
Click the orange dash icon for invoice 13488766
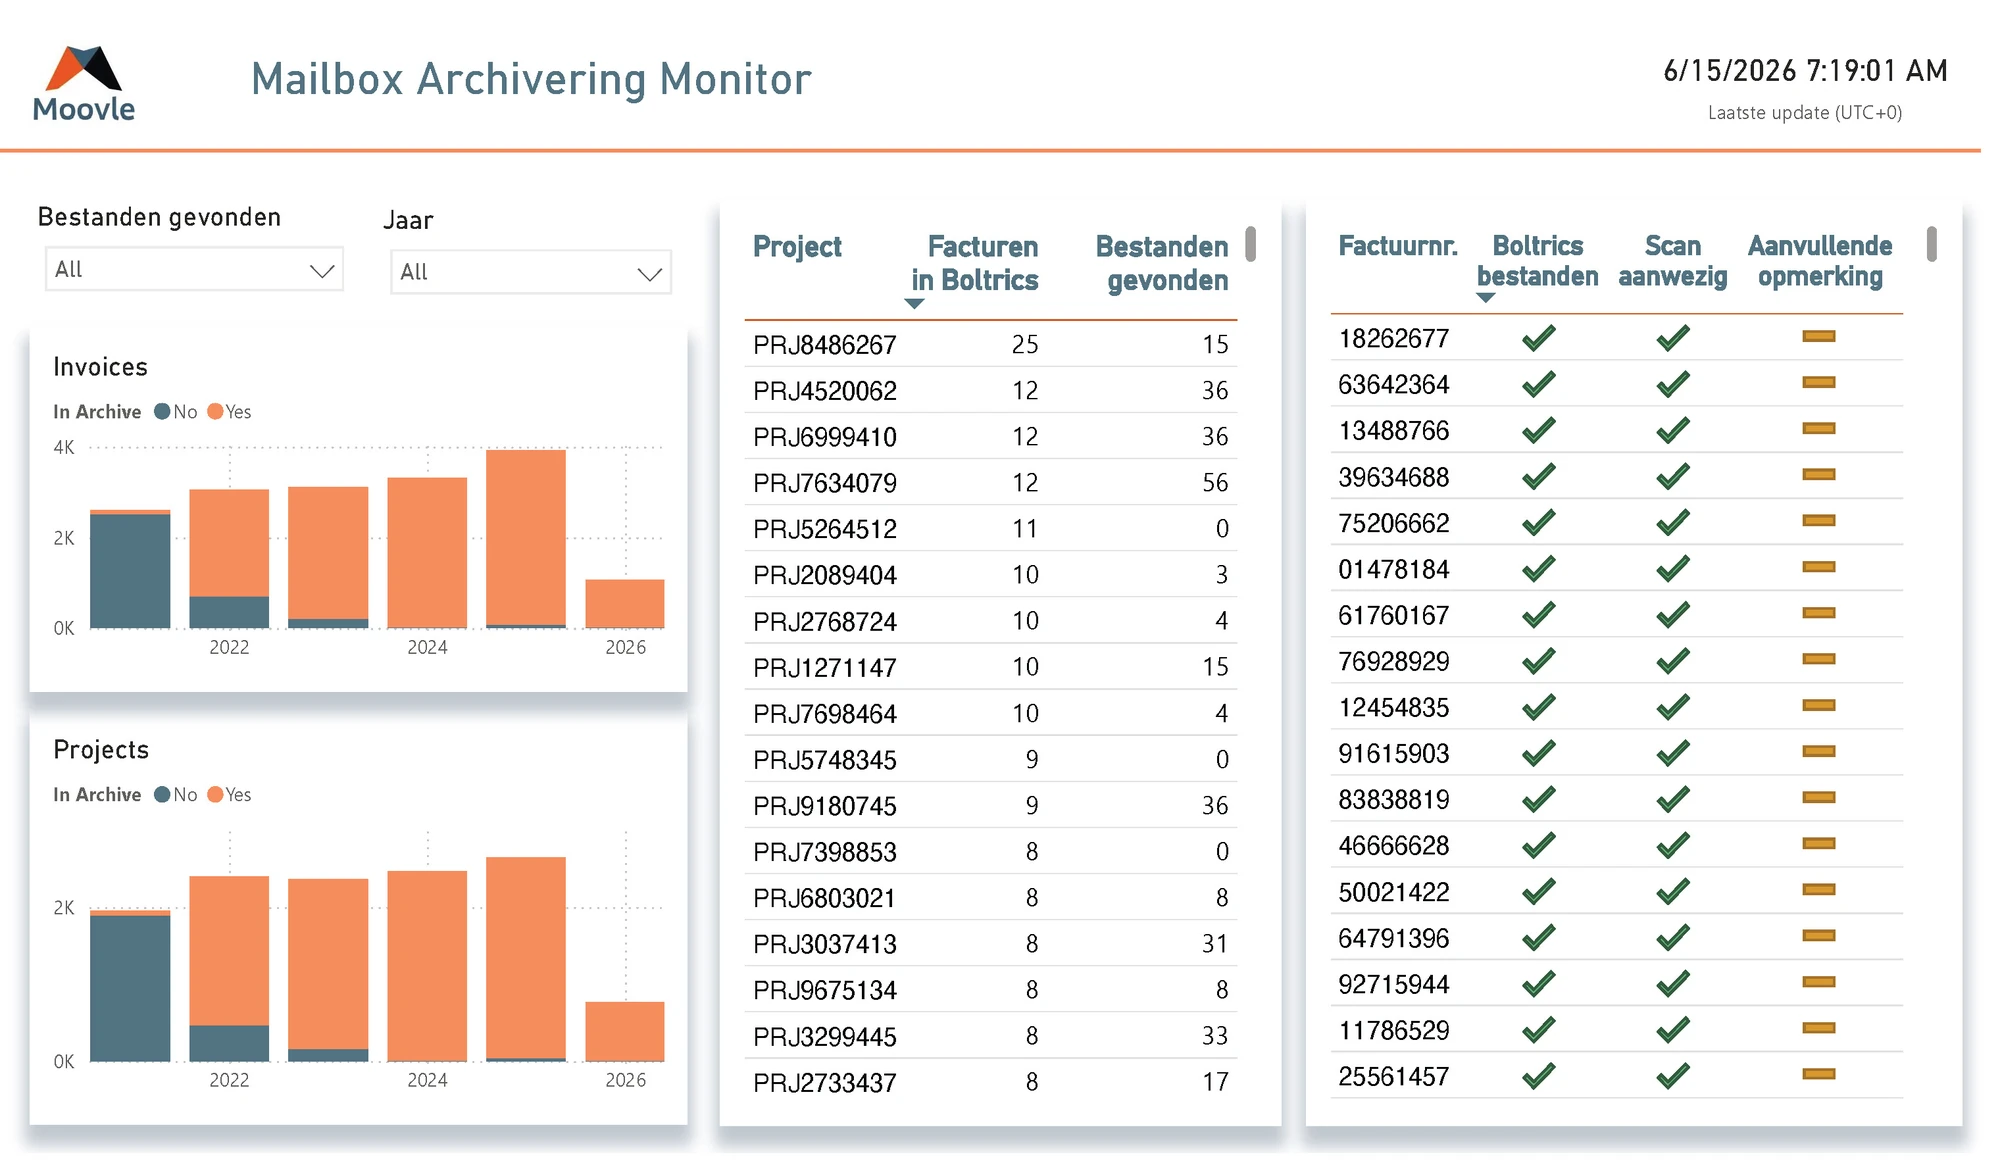[1818, 429]
